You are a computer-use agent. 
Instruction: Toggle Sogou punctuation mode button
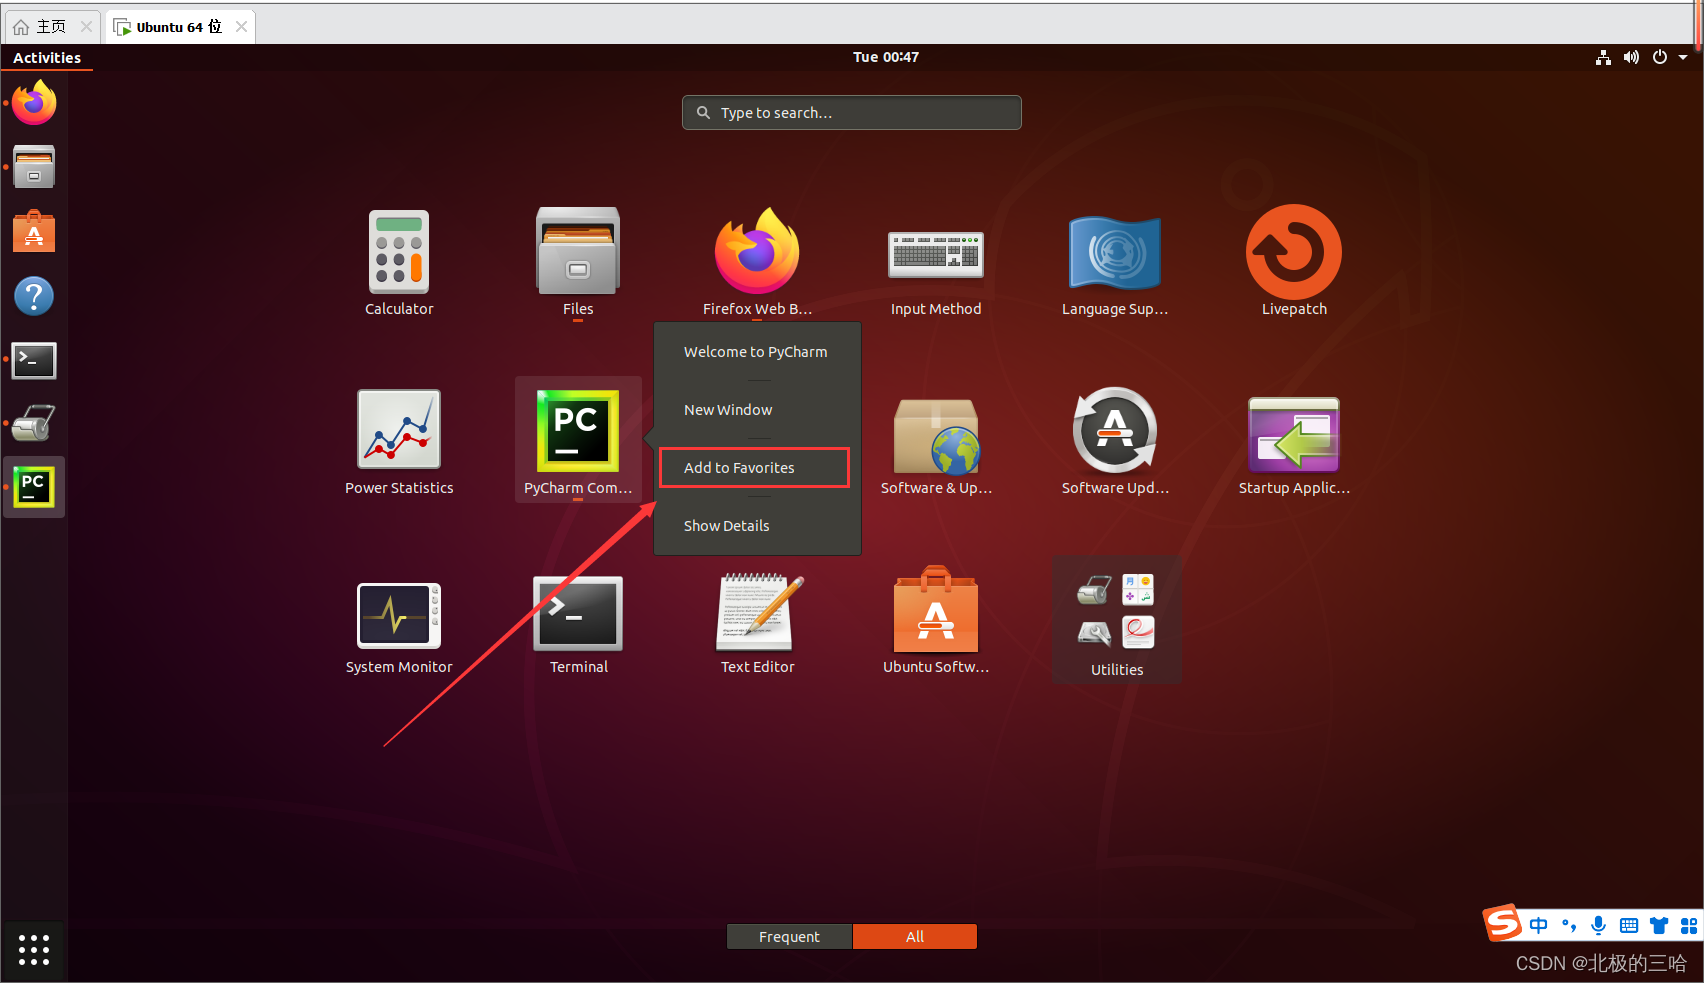point(1569,926)
